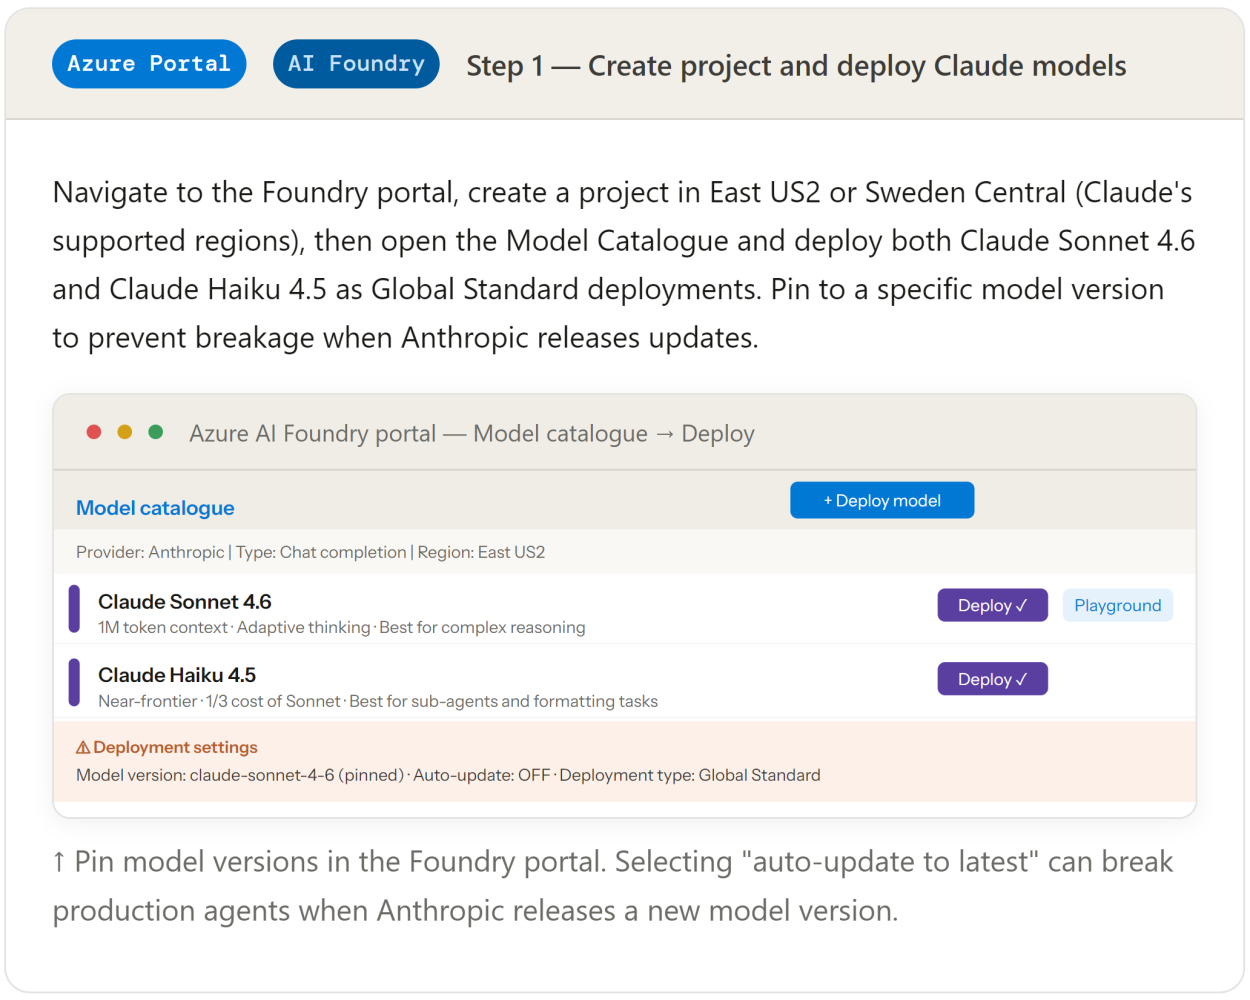
Task: Select the Claude Haiku 4.5 model row title
Action: click(177, 675)
